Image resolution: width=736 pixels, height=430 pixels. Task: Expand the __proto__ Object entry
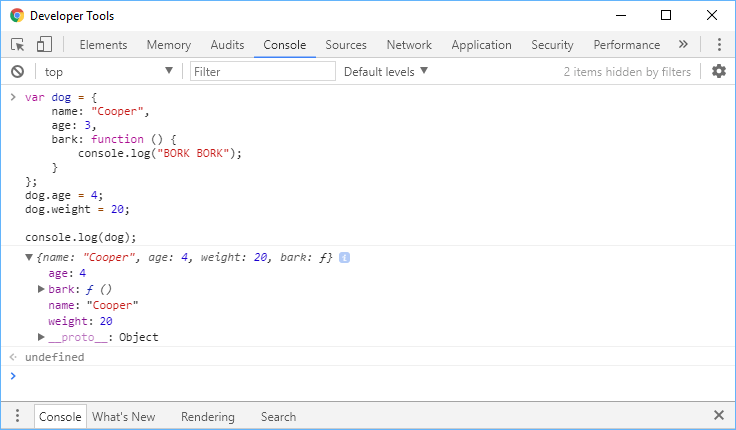41,337
